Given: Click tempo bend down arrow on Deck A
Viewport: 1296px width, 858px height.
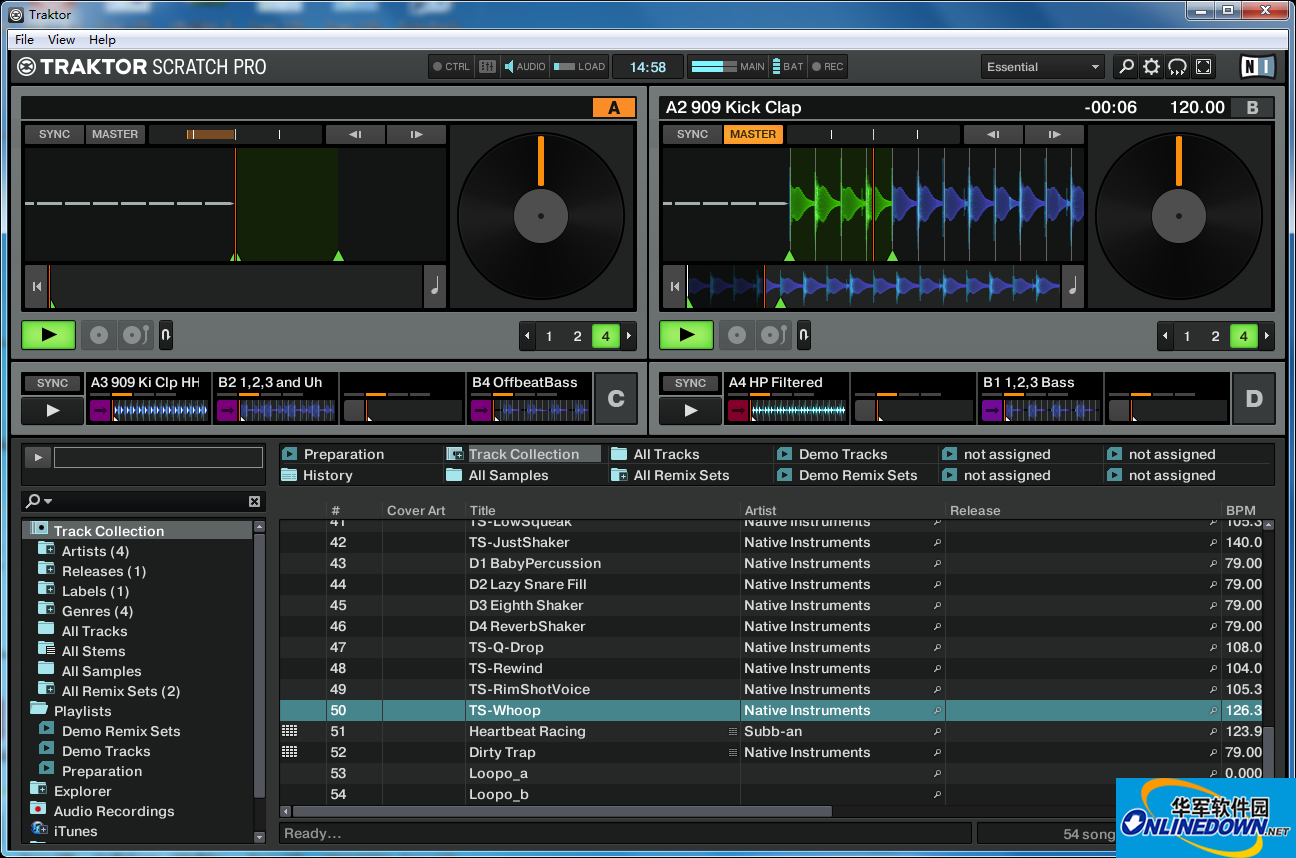Looking at the screenshot, I should pyautogui.click(x=355, y=134).
